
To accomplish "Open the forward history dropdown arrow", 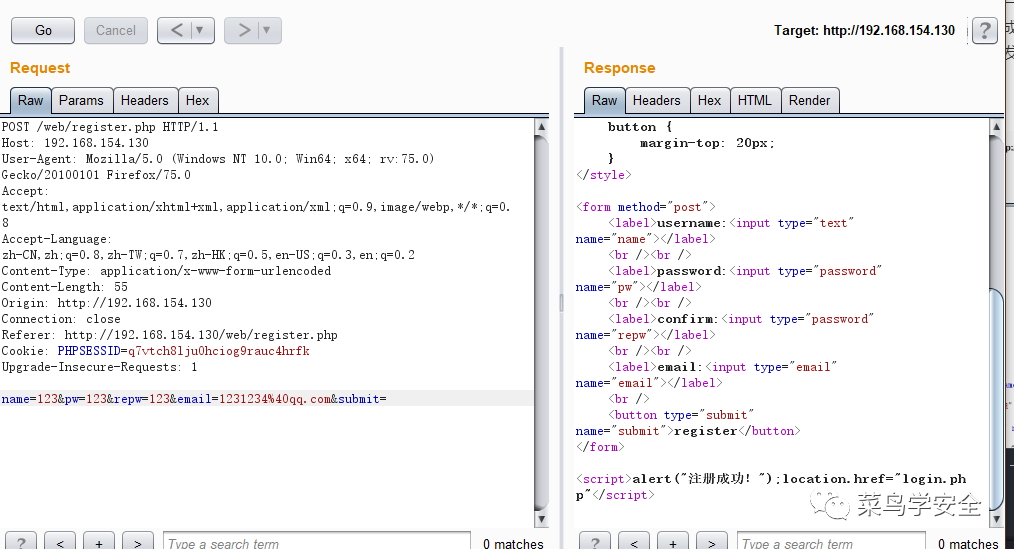I will point(267,30).
